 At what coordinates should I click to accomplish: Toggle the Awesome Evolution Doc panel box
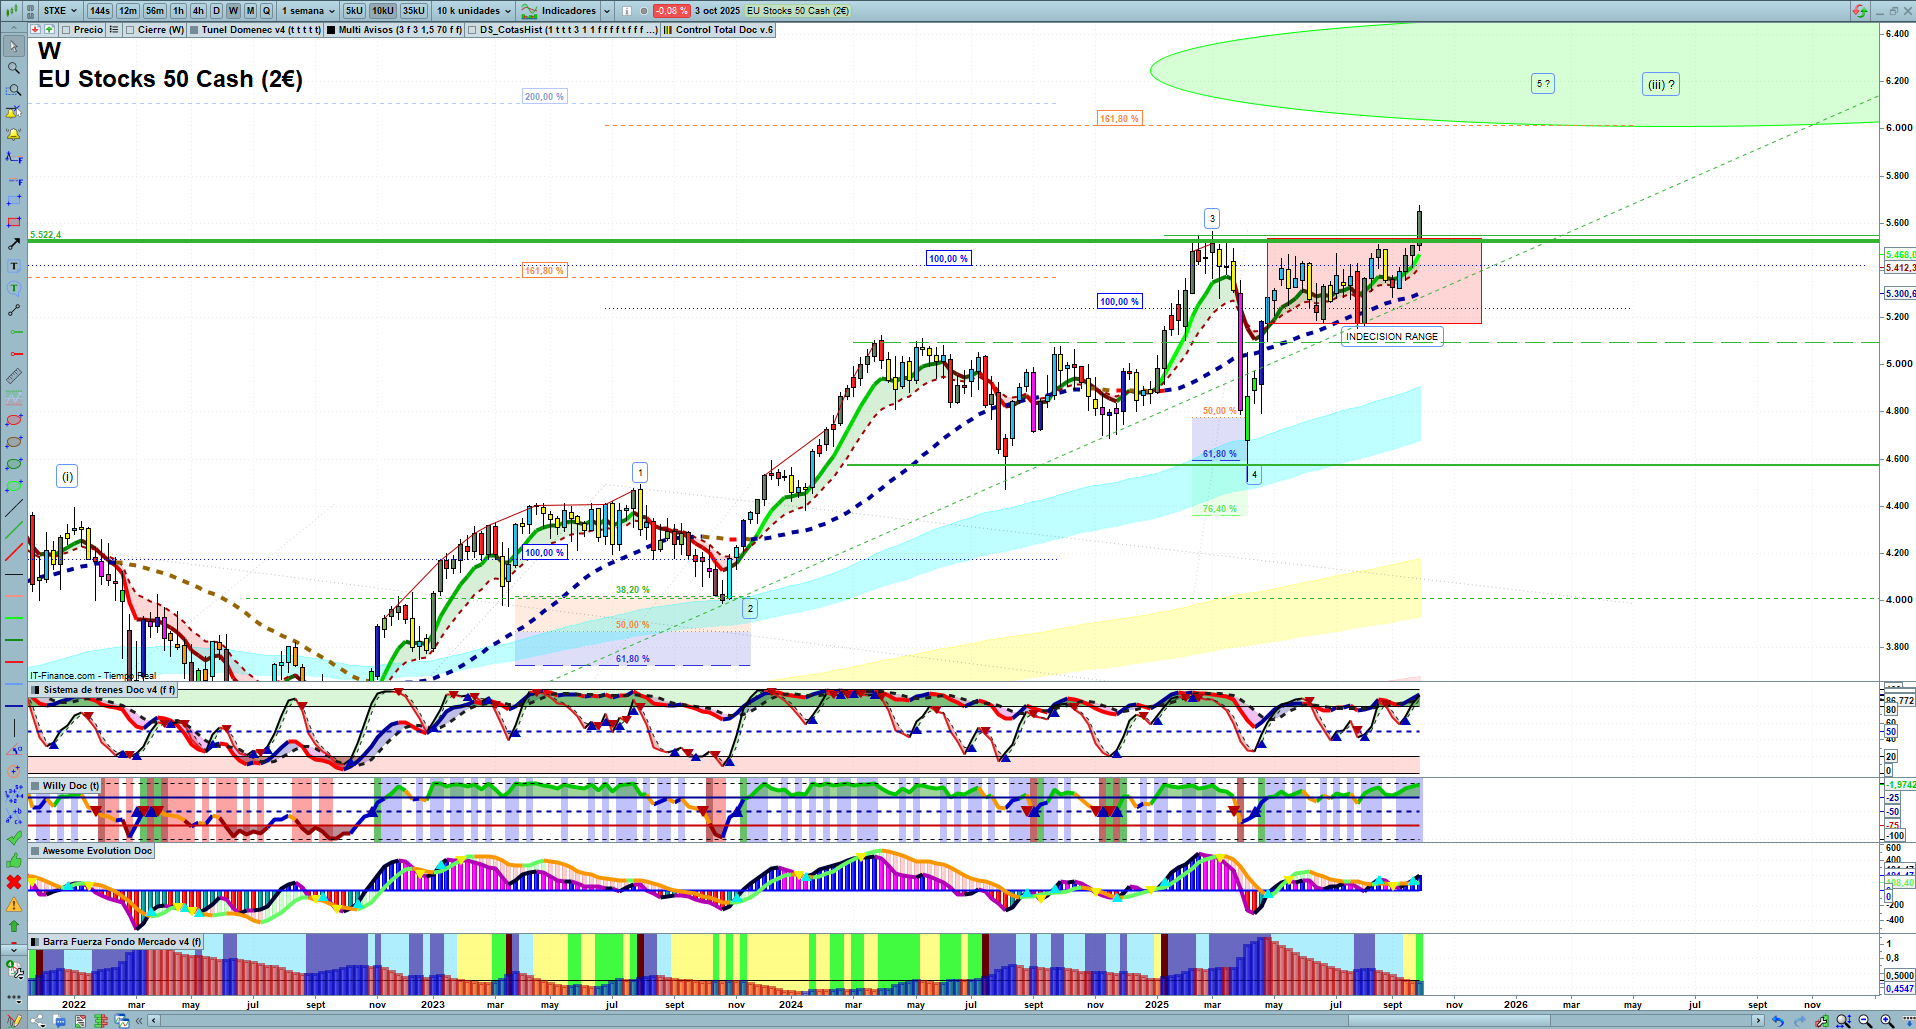(x=36, y=851)
